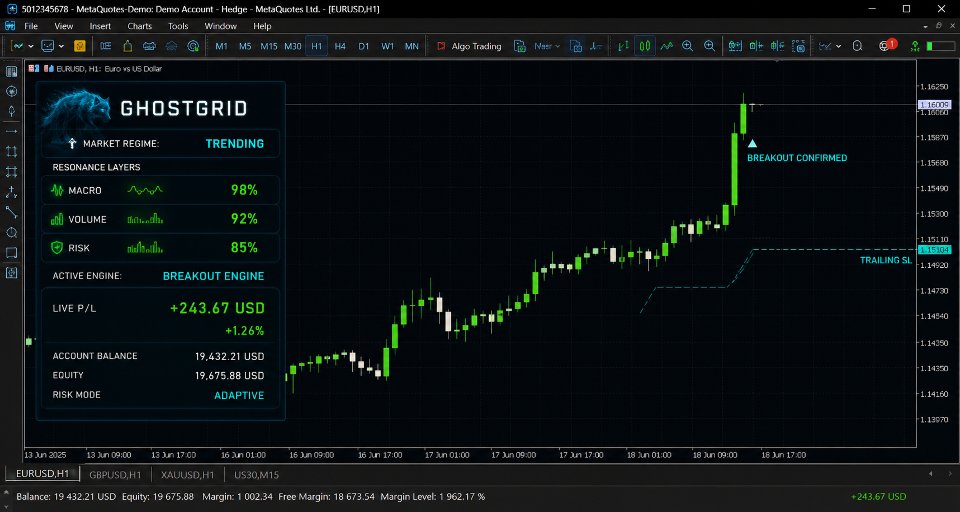The height and width of the screenshot is (512, 960).
Task: Switch to the US30,M15 chart tab
Action: (257, 475)
